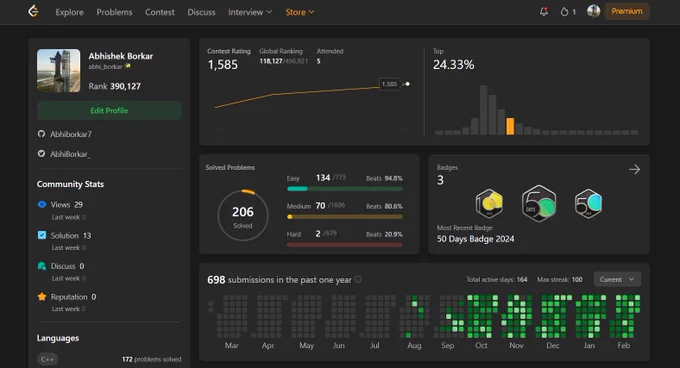680x368 pixels.
Task: Open the Abhiborkar7 GitHub link
Action: (71, 134)
